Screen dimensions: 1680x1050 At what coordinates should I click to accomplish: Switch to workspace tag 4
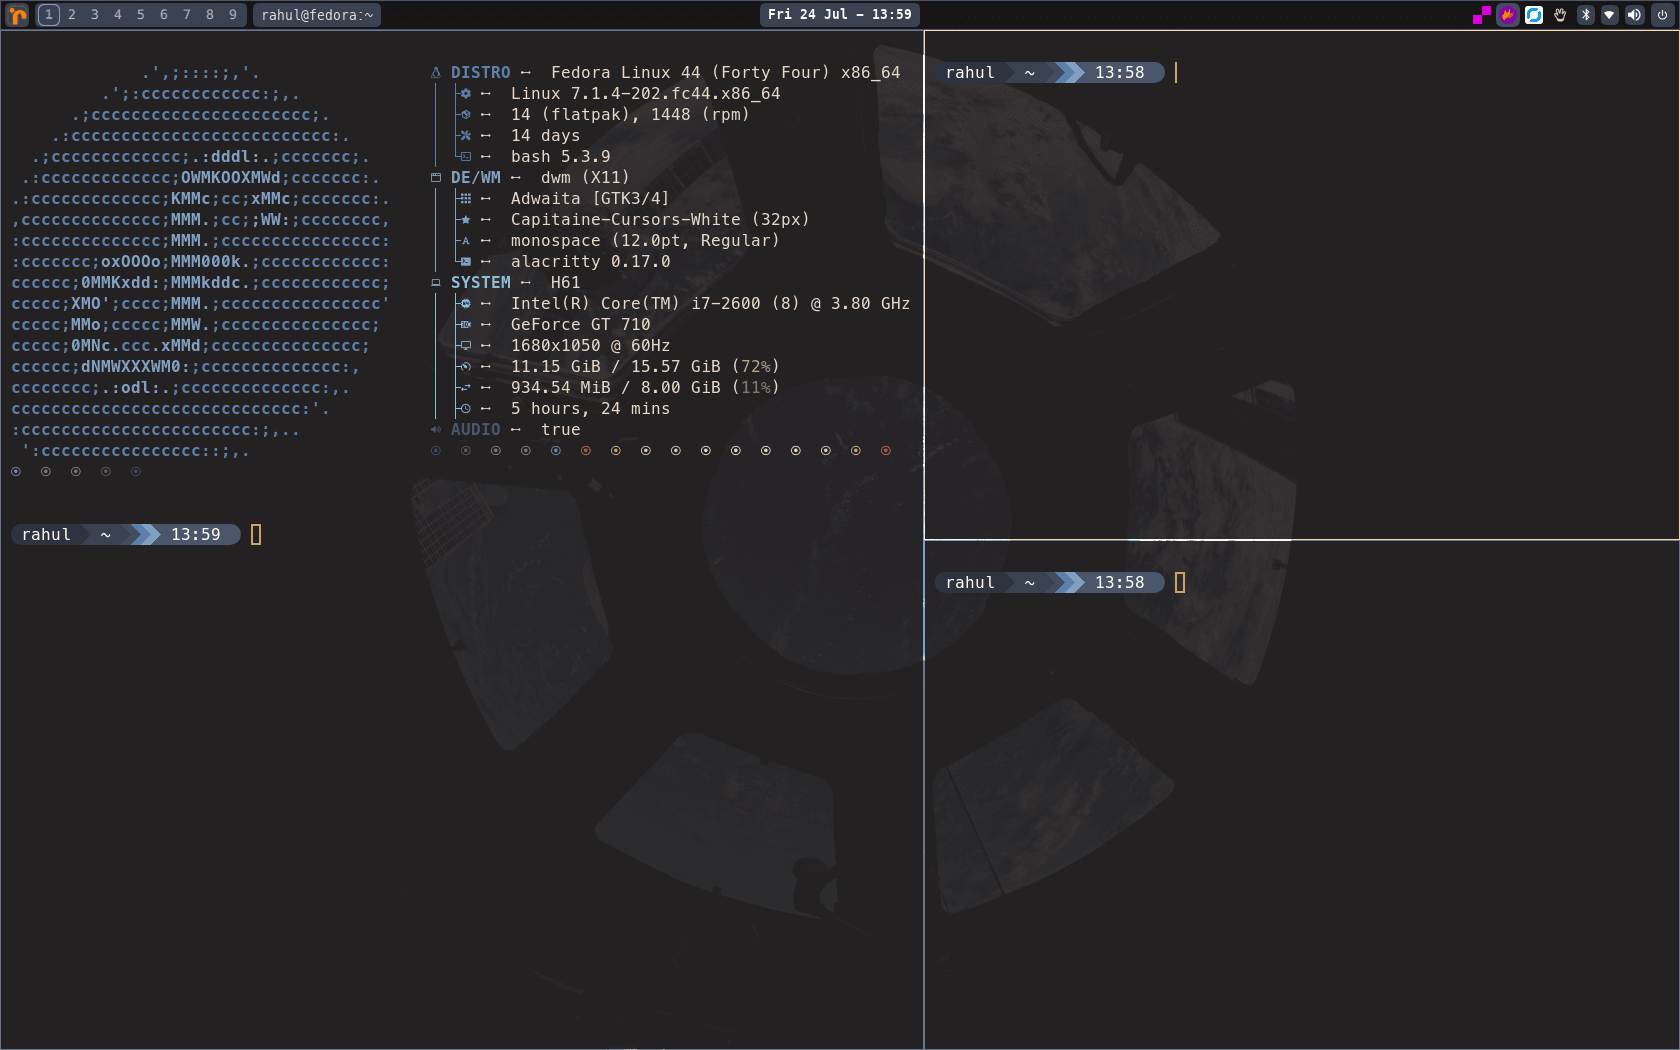[x=118, y=15]
